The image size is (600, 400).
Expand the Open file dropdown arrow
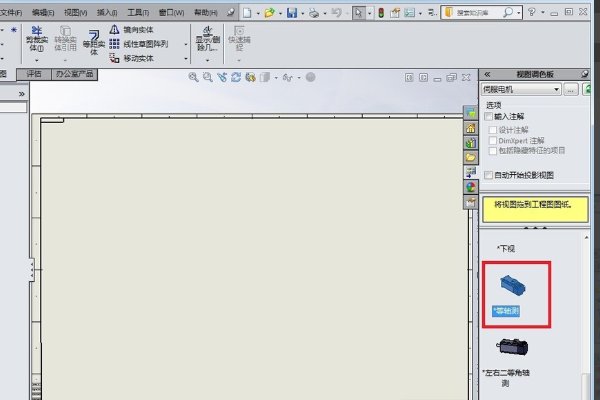click(280, 13)
